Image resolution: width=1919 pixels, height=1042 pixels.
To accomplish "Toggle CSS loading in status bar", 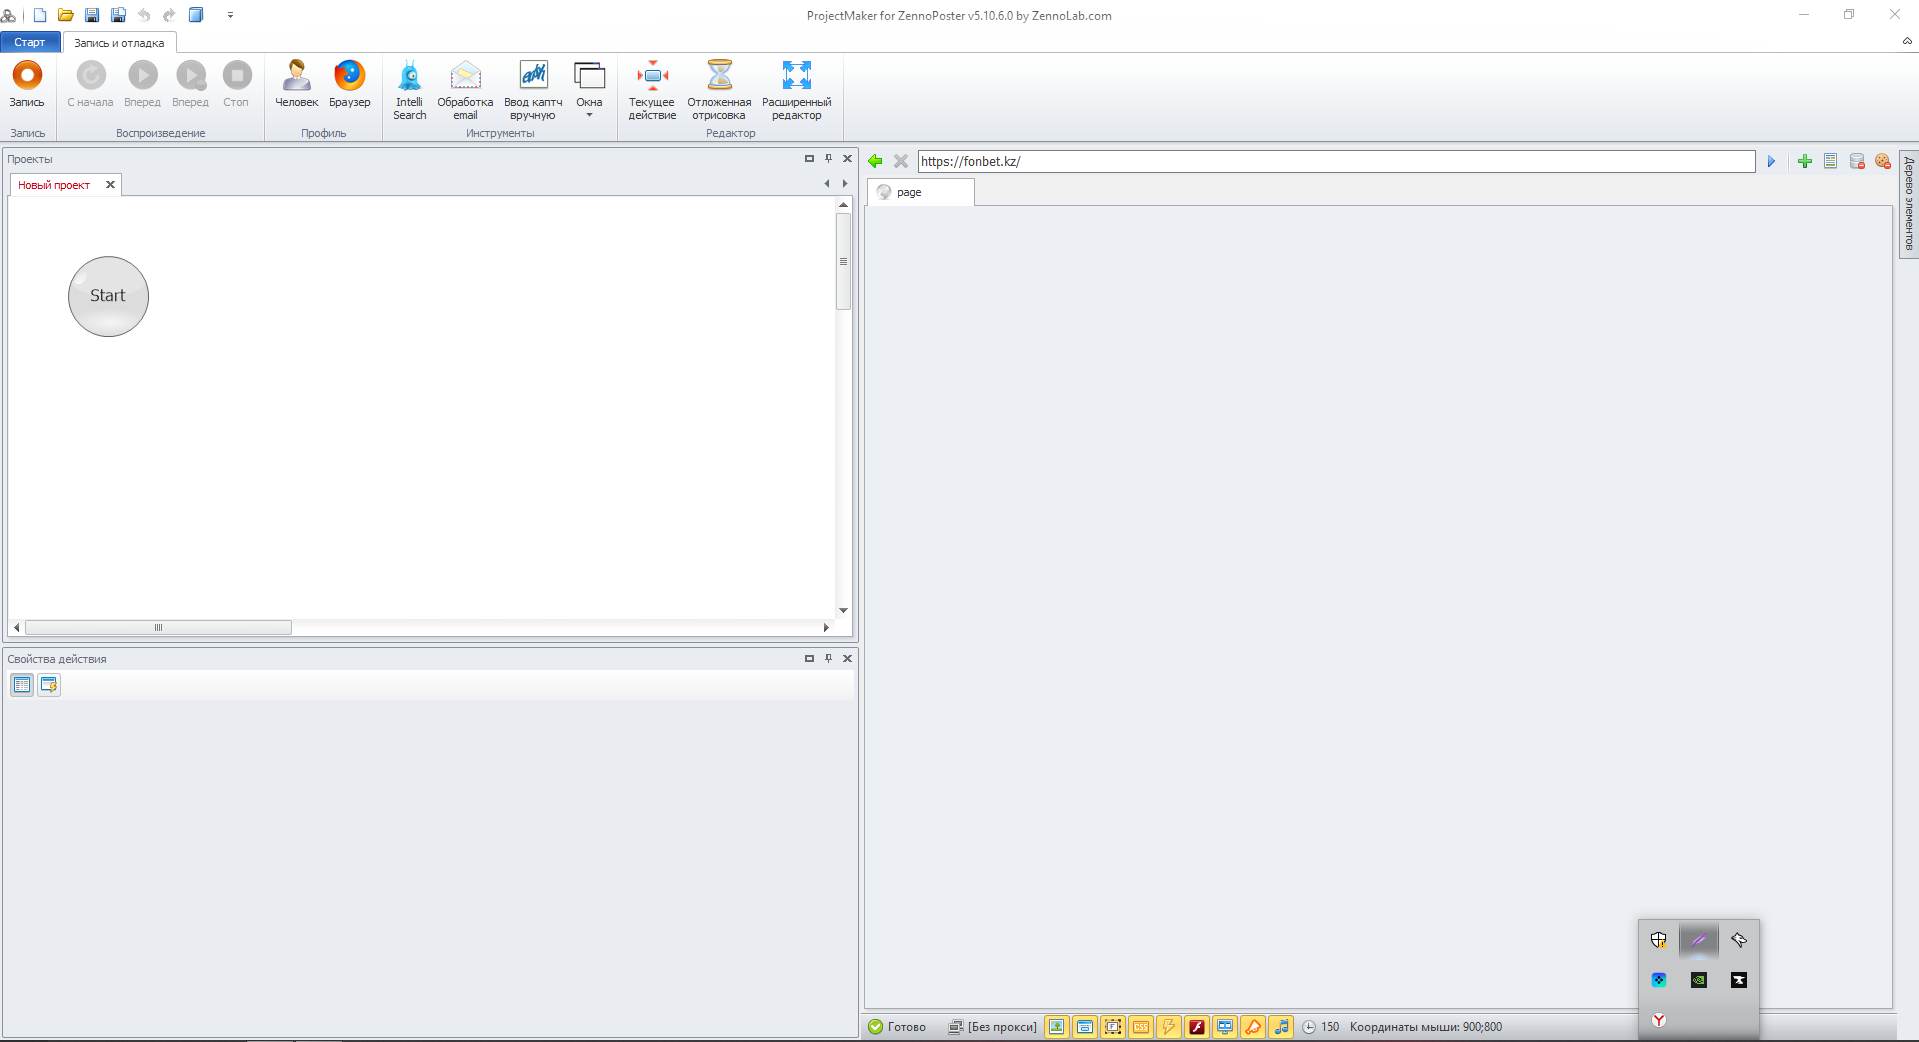I will tap(1140, 1027).
